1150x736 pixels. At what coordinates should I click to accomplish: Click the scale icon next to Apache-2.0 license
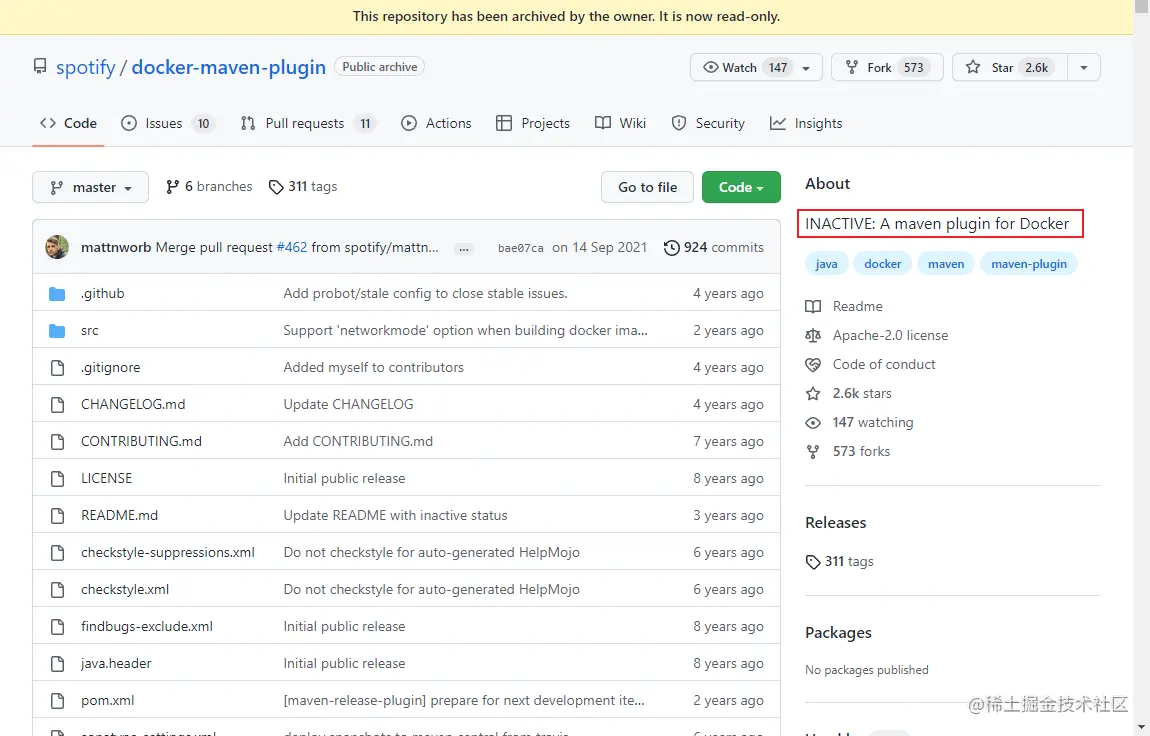click(813, 336)
